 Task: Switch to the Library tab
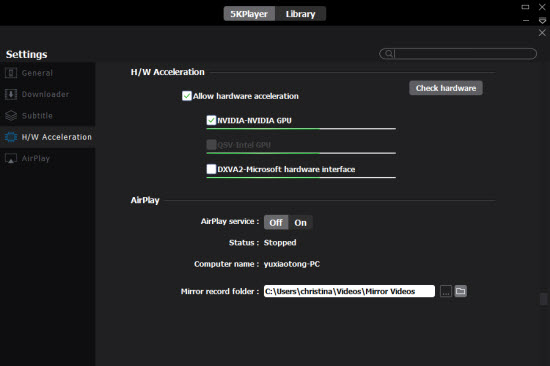pyautogui.click(x=301, y=14)
